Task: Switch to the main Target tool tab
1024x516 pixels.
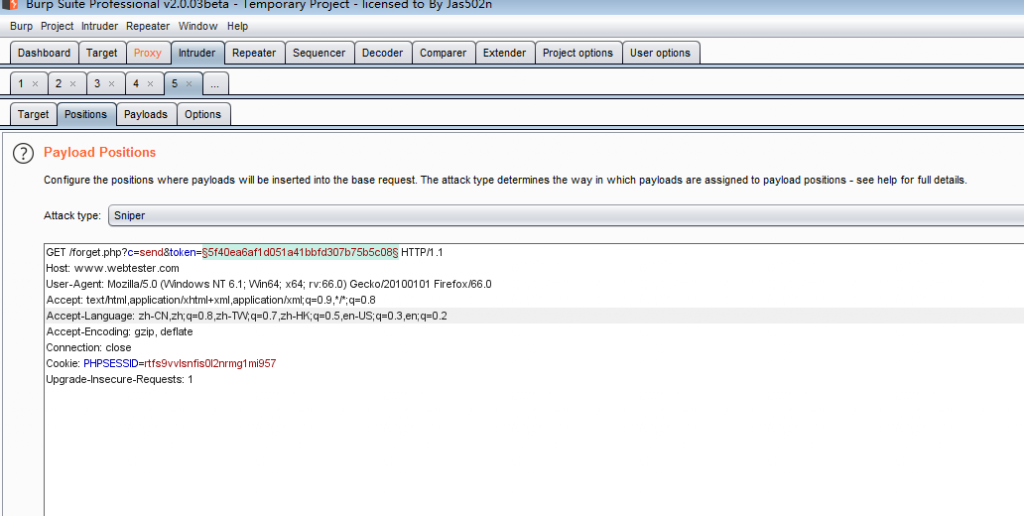Action: (x=102, y=53)
